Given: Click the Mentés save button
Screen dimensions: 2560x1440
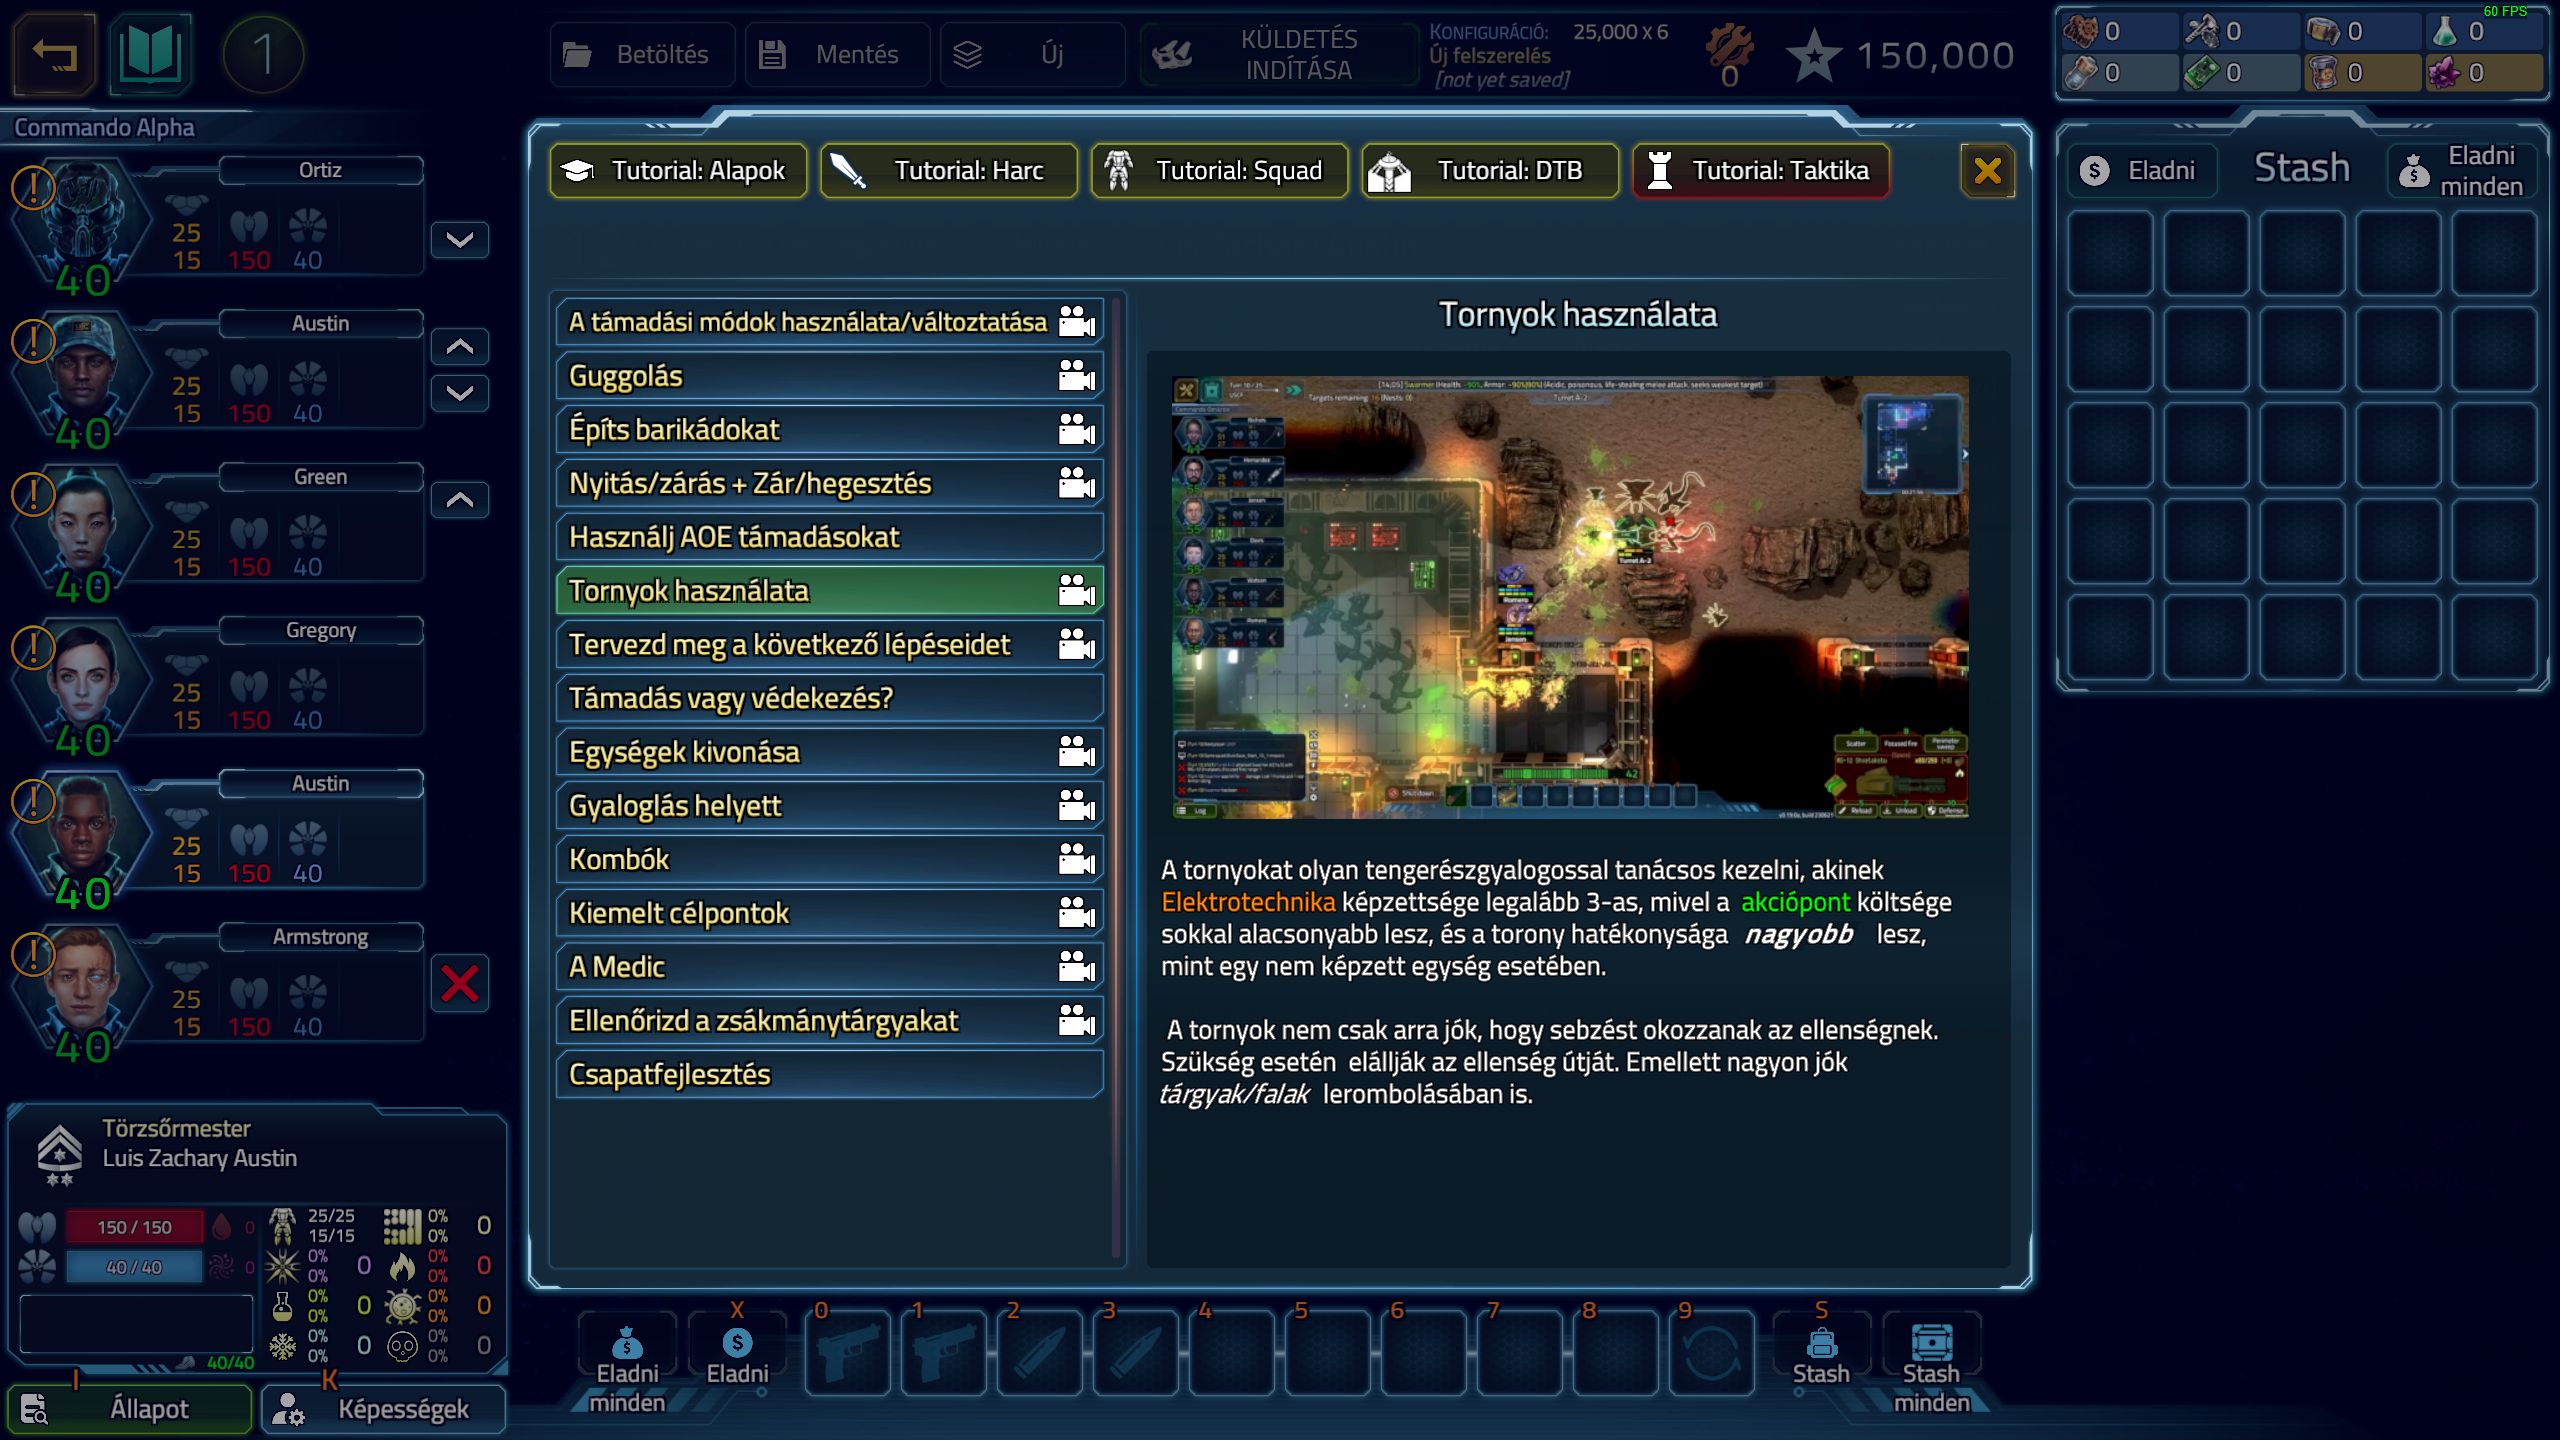Looking at the screenshot, I should 836,54.
